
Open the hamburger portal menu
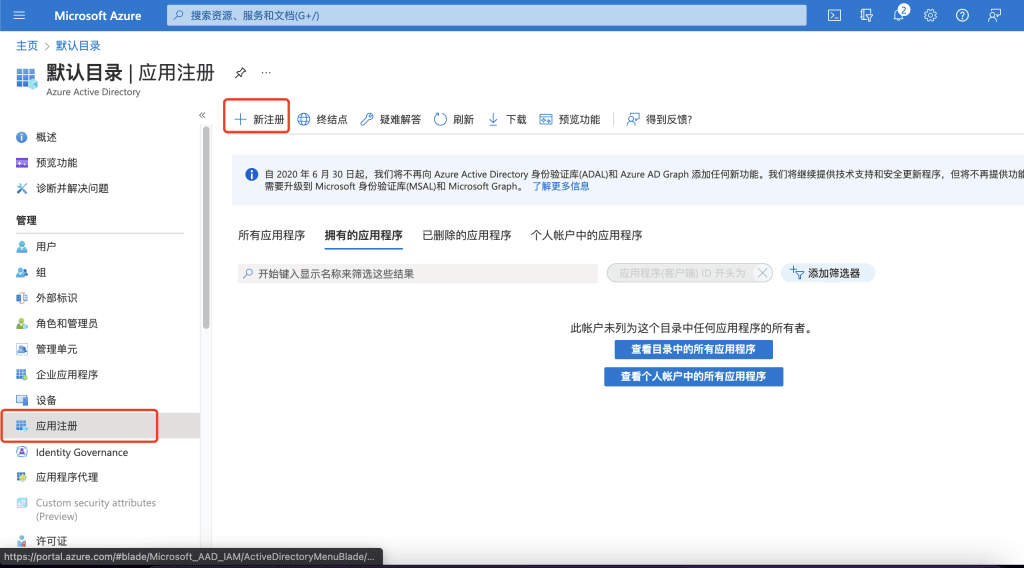click(x=19, y=15)
